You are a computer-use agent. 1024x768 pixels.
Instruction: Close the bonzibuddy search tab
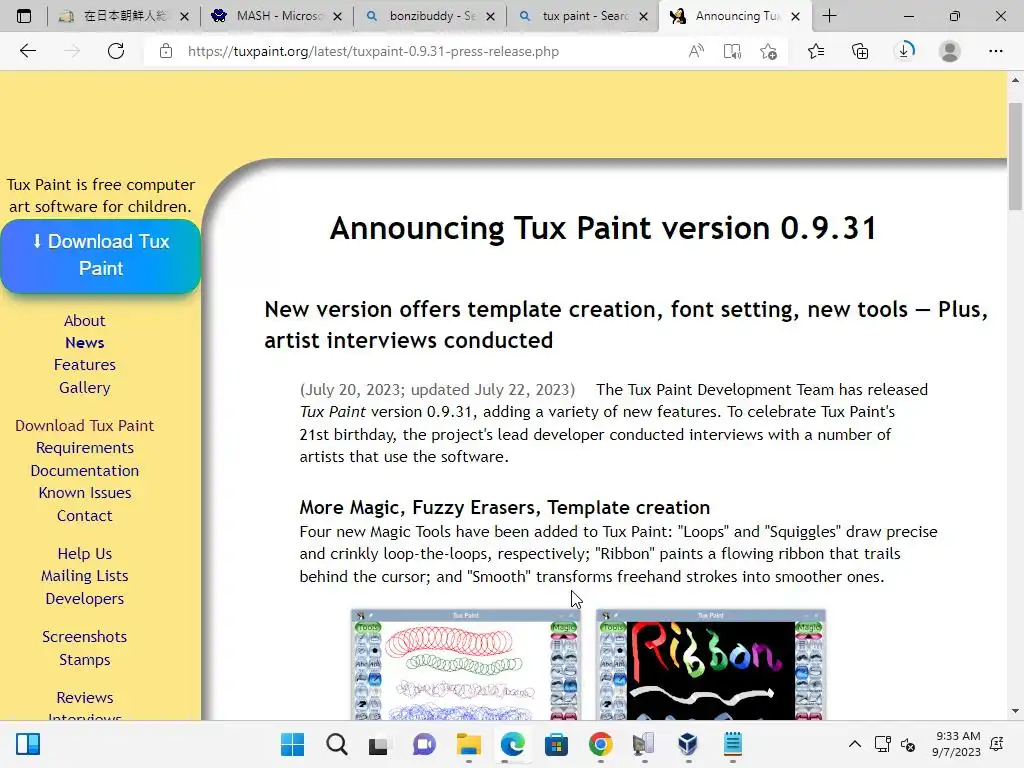[x=490, y=16]
